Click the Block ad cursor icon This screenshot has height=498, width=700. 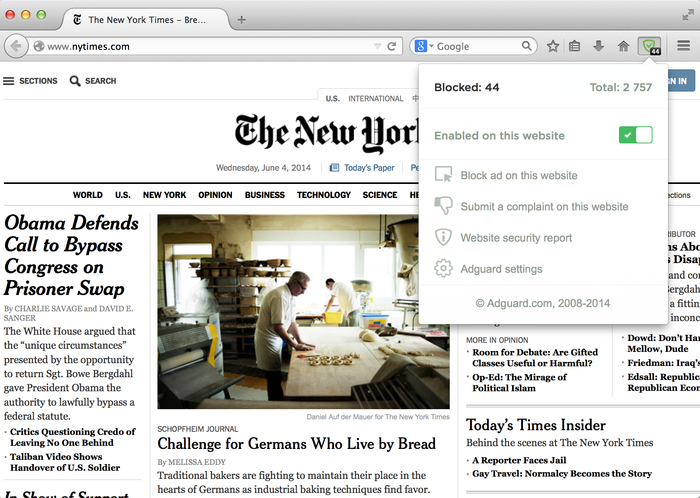[443, 174]
